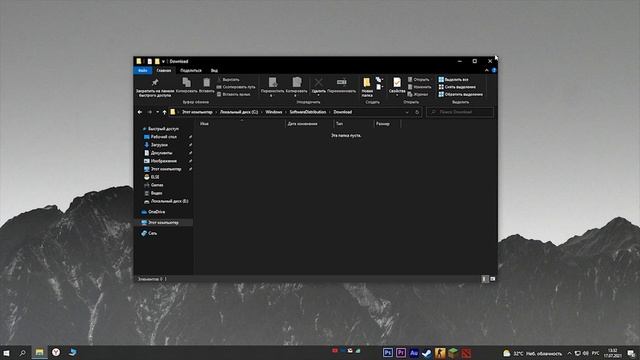Click Copy path (Скопировать путь)

click(236, 87)
